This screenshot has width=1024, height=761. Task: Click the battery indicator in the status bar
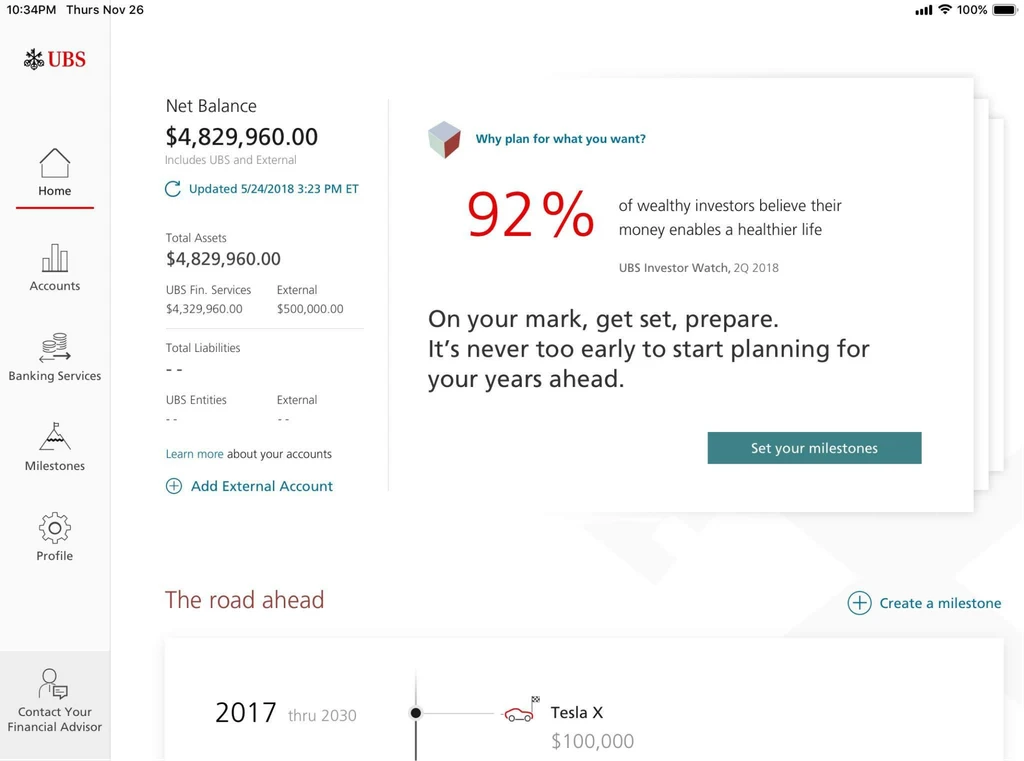1004,9
